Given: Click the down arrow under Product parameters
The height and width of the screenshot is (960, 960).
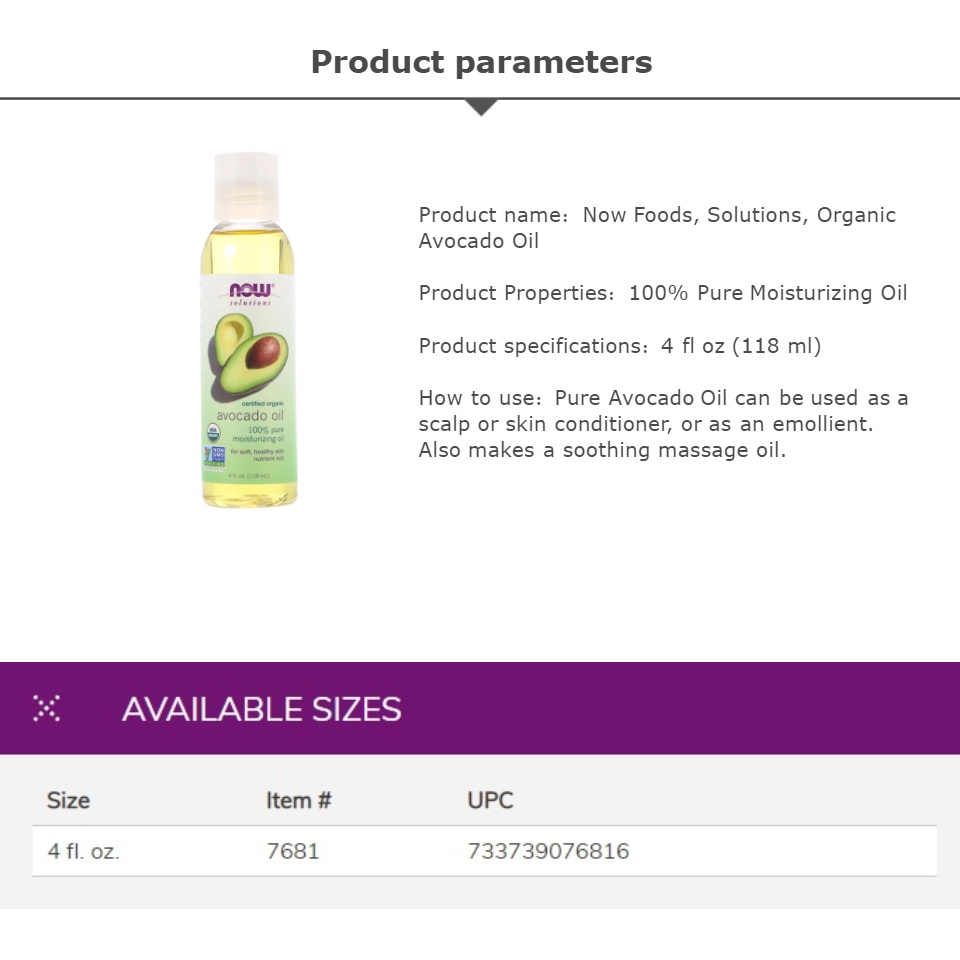Looking at the screenshot, I should point(481,108).
